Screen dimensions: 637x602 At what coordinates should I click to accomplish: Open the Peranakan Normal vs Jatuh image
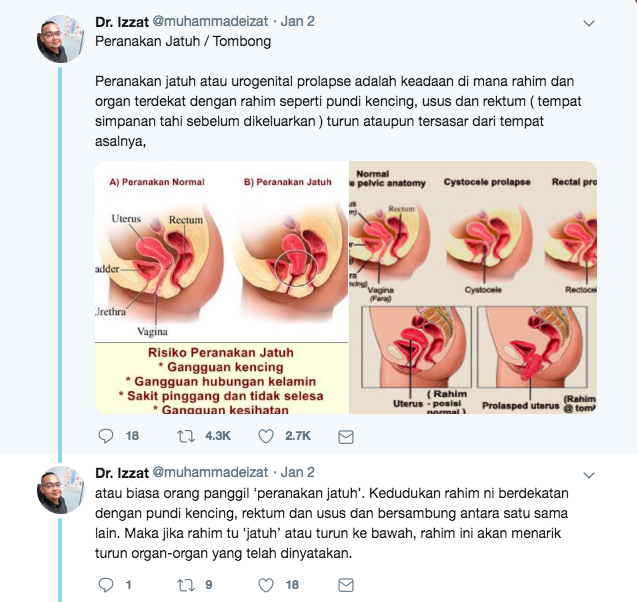pyautogui.click(x=221, y=288)
